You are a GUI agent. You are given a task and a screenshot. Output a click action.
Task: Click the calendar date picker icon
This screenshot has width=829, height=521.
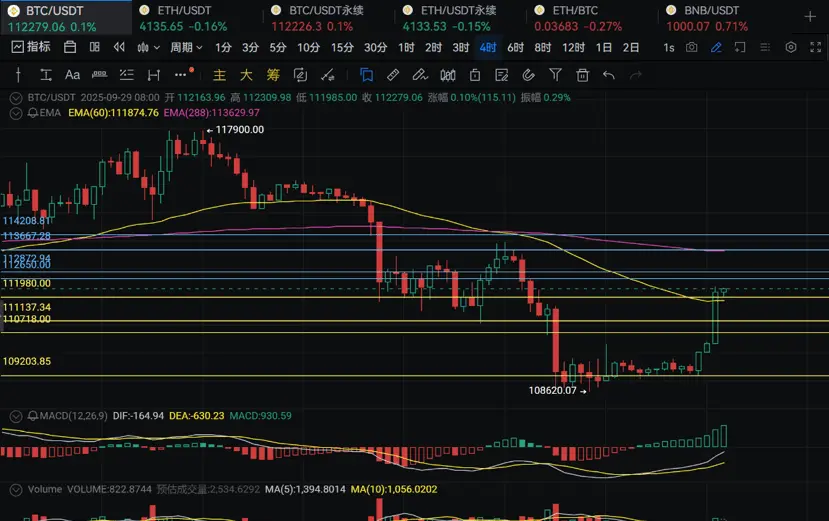click(x=70, y=48)
